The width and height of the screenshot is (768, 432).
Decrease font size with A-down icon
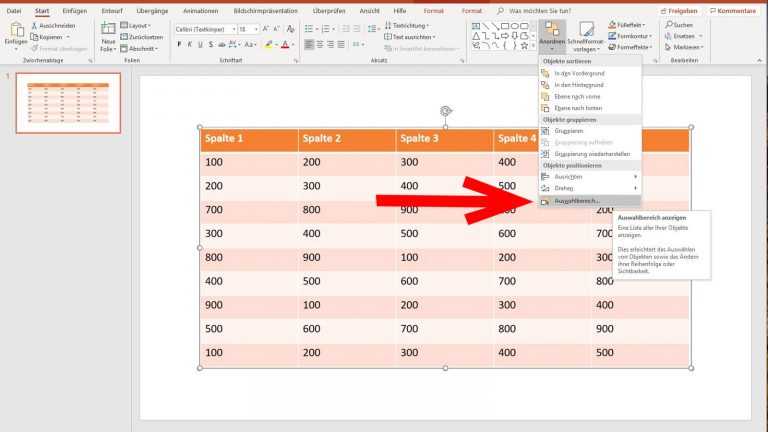point(277,29)
